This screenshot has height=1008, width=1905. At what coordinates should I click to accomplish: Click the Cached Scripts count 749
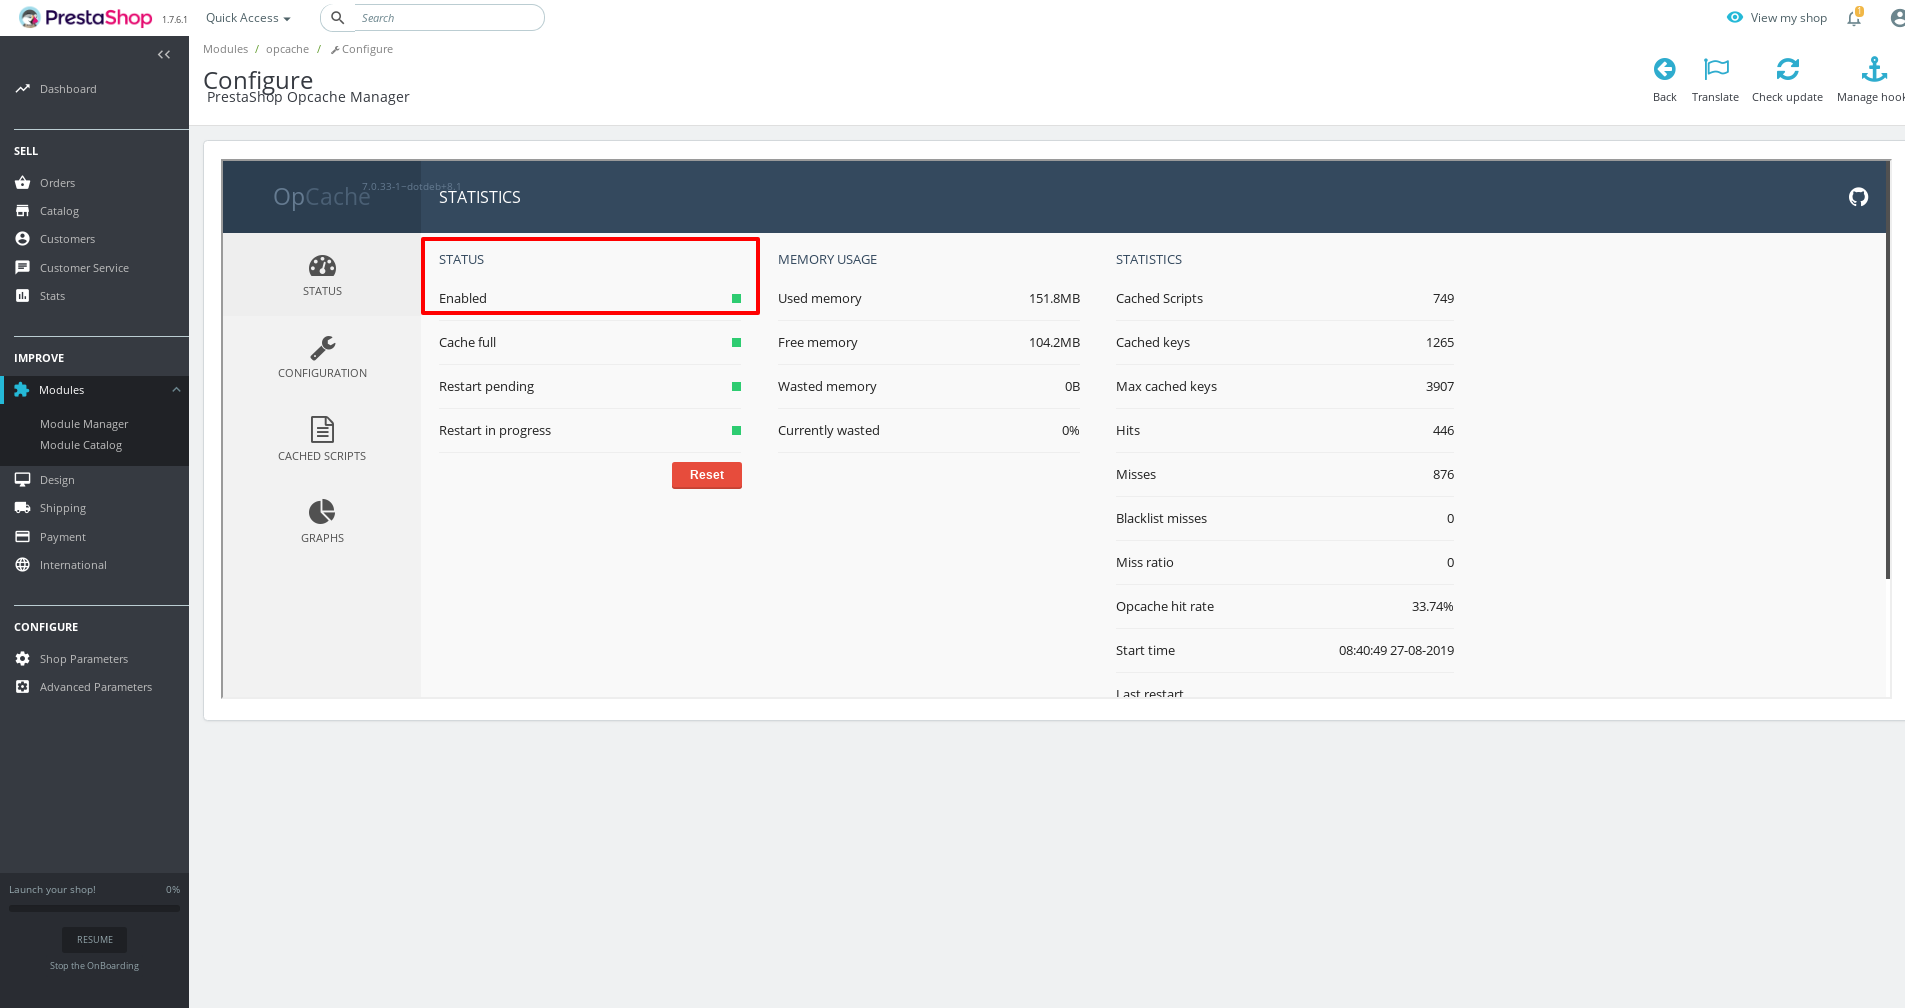pyautogui.click(x=1443, y=299)
